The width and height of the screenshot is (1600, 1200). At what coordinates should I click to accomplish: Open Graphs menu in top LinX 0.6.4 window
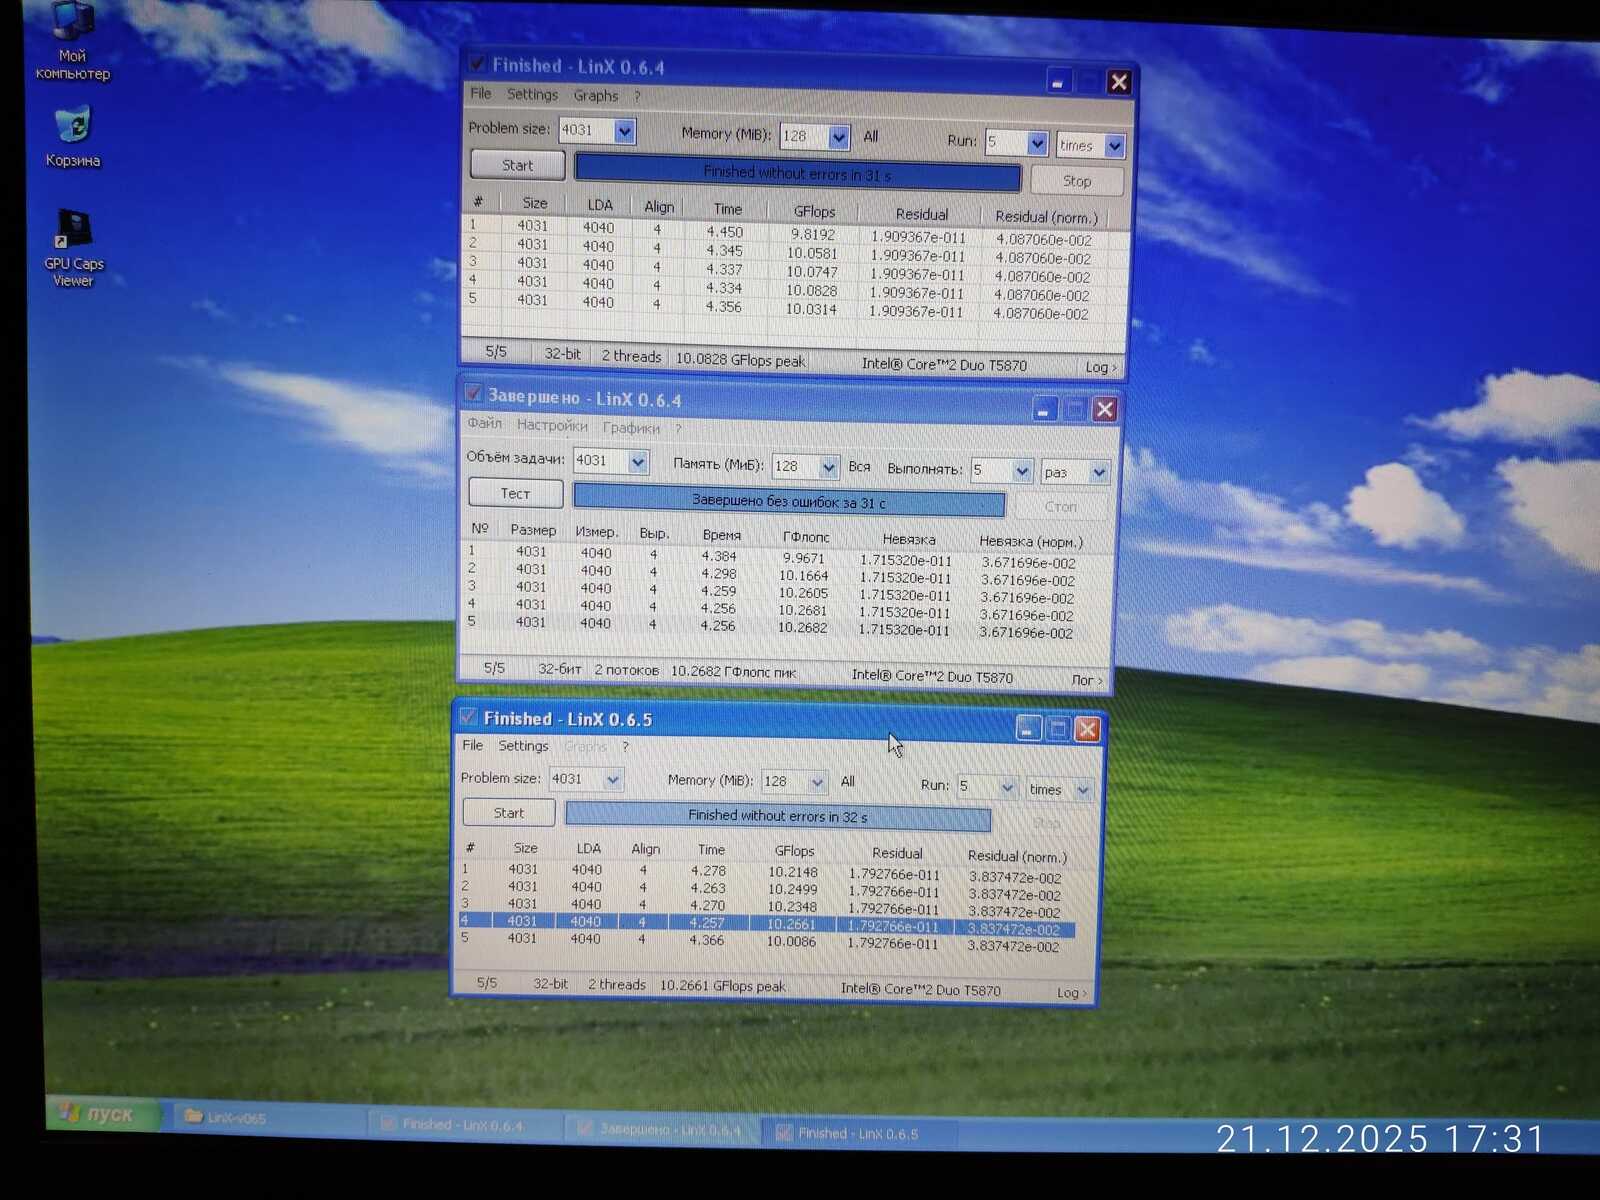(x=596, y=95)
